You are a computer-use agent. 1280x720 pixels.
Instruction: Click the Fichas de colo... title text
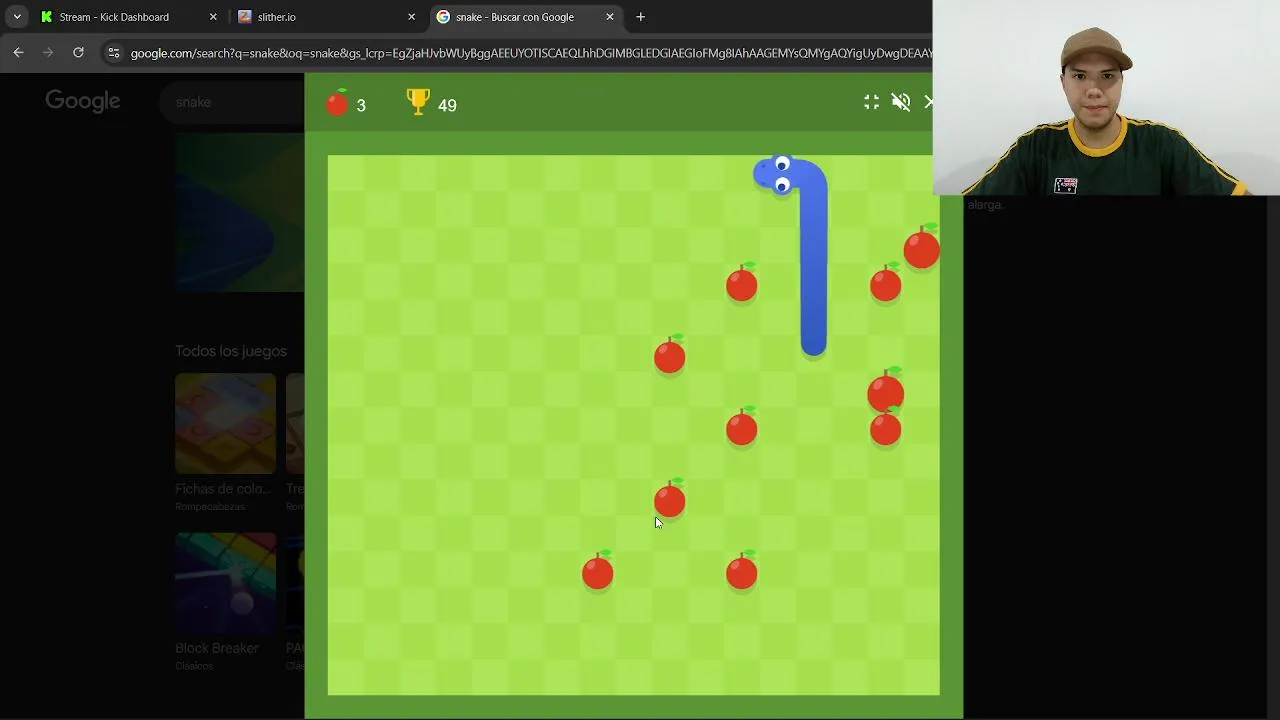click(x=223, y=489)
